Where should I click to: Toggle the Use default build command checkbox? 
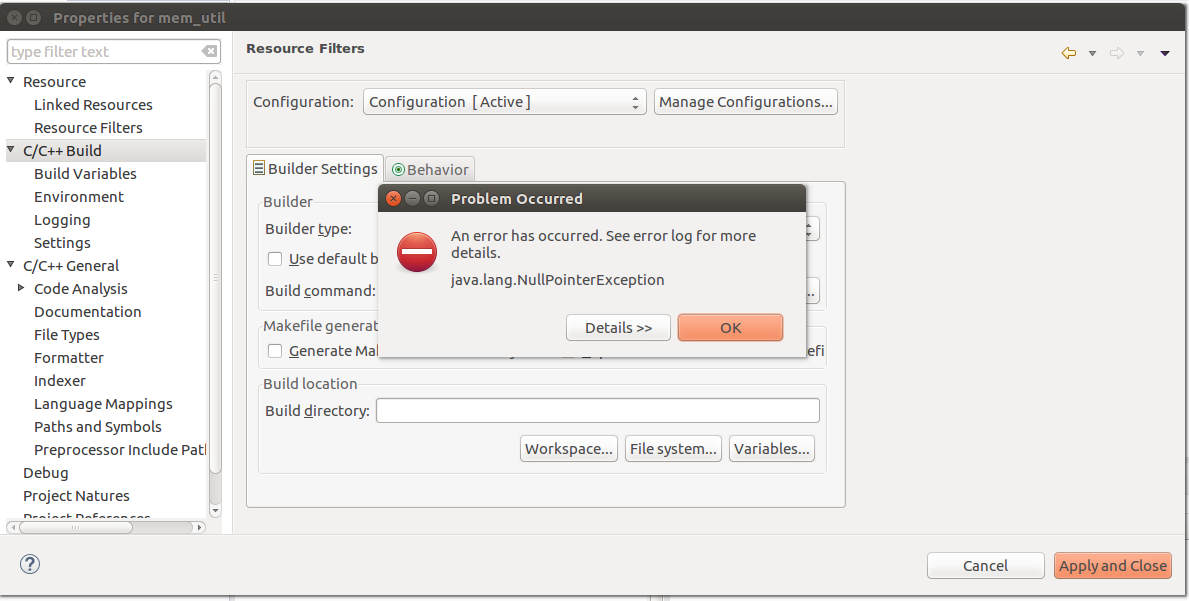click(x=275, y=259)
